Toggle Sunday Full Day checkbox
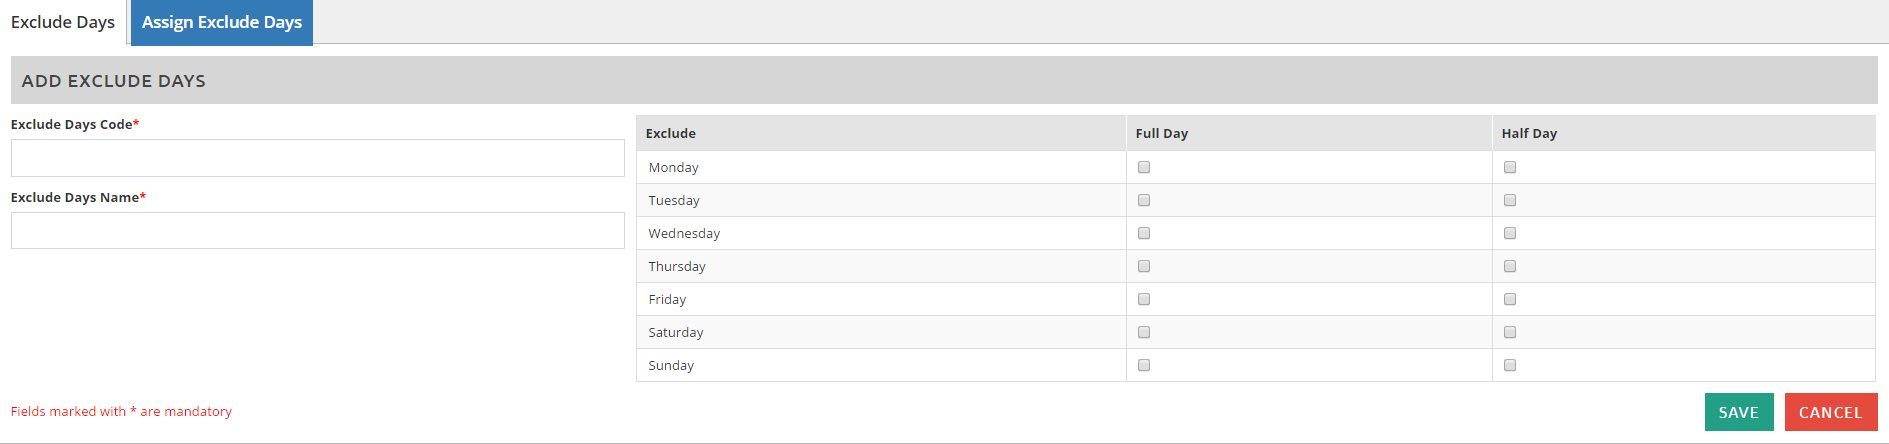1889x444 pixels. coord(1144,366)
